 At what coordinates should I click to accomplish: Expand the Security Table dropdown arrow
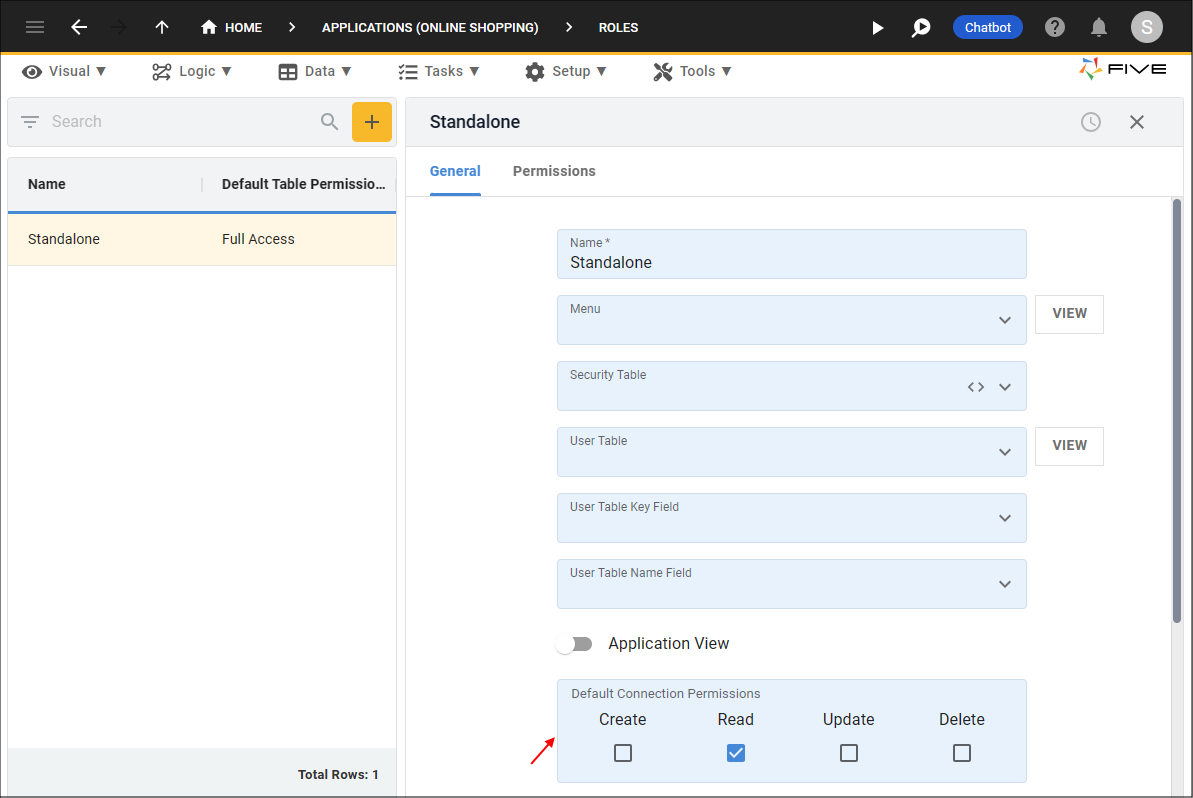click(1005, 387)
